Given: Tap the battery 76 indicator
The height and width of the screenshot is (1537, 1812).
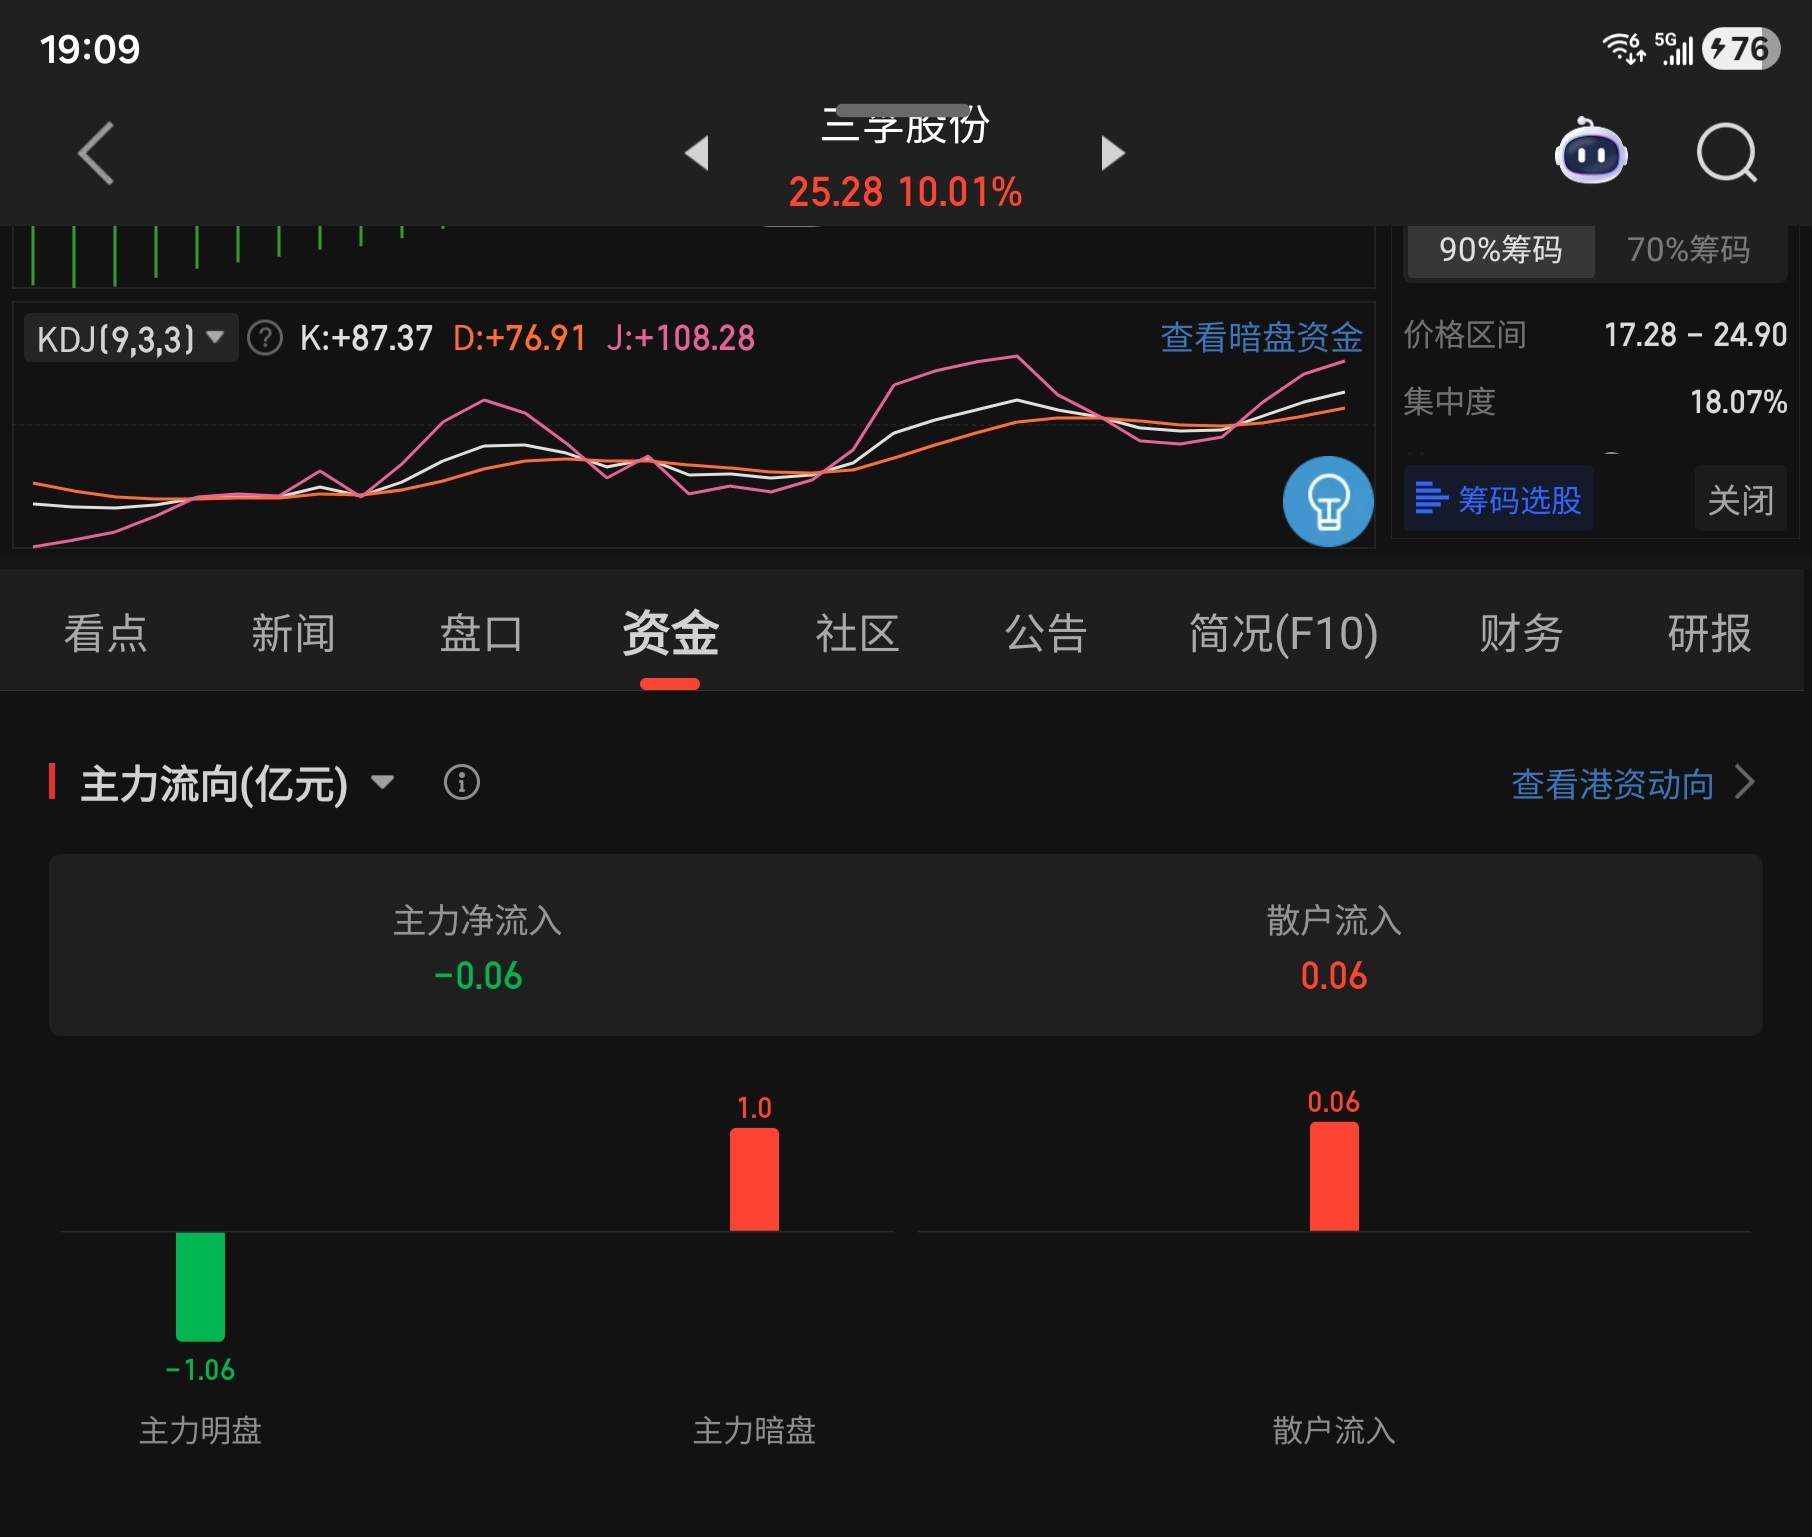Looking at the screenshot, I should [1741, 48].
